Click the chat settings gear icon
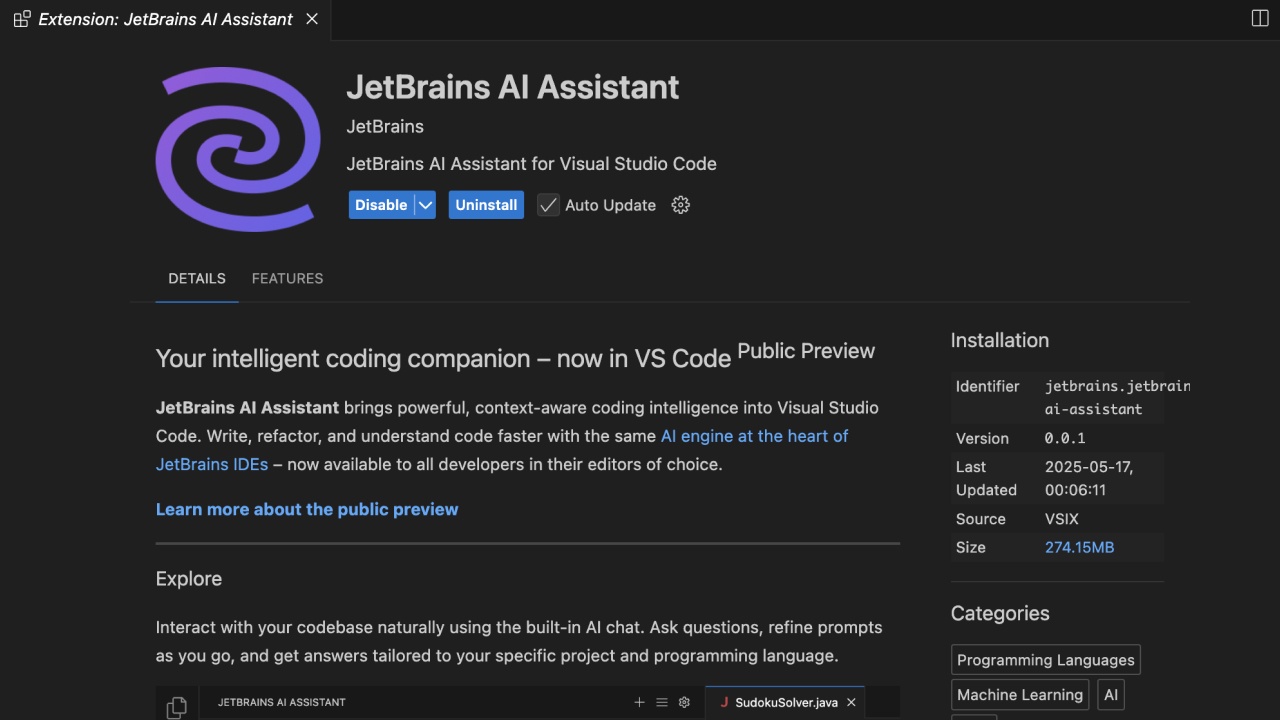This screenshot has width=1280, height=720. (684, 702)
